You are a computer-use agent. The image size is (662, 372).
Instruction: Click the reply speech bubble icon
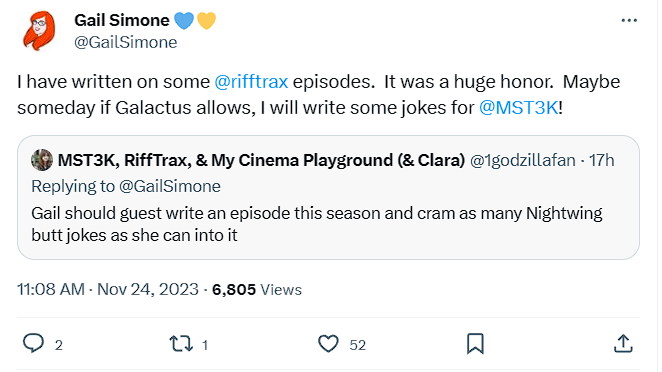pos(33,343)
